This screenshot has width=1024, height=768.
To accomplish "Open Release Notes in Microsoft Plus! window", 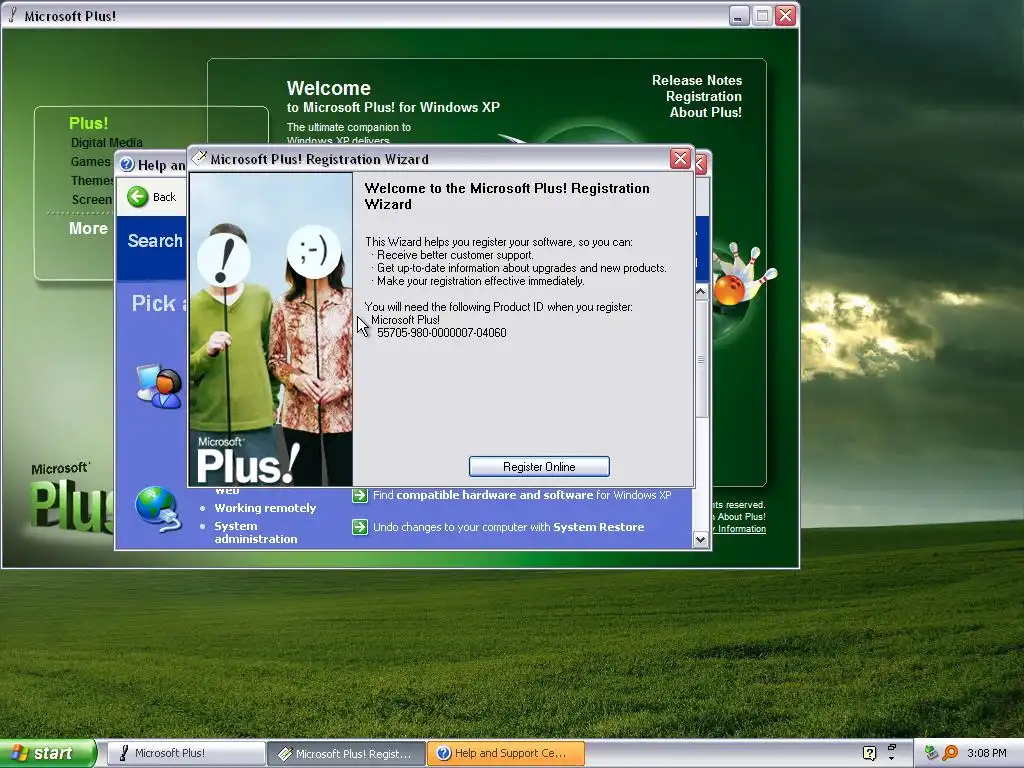I will 697,80.
